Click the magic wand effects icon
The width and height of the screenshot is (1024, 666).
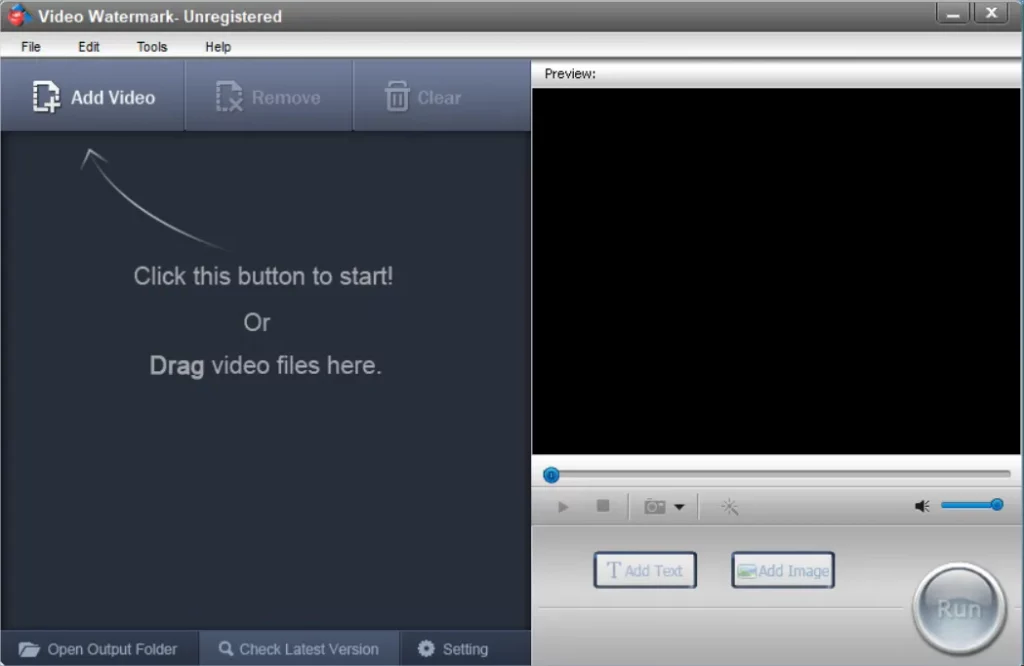tap(730, 507)
